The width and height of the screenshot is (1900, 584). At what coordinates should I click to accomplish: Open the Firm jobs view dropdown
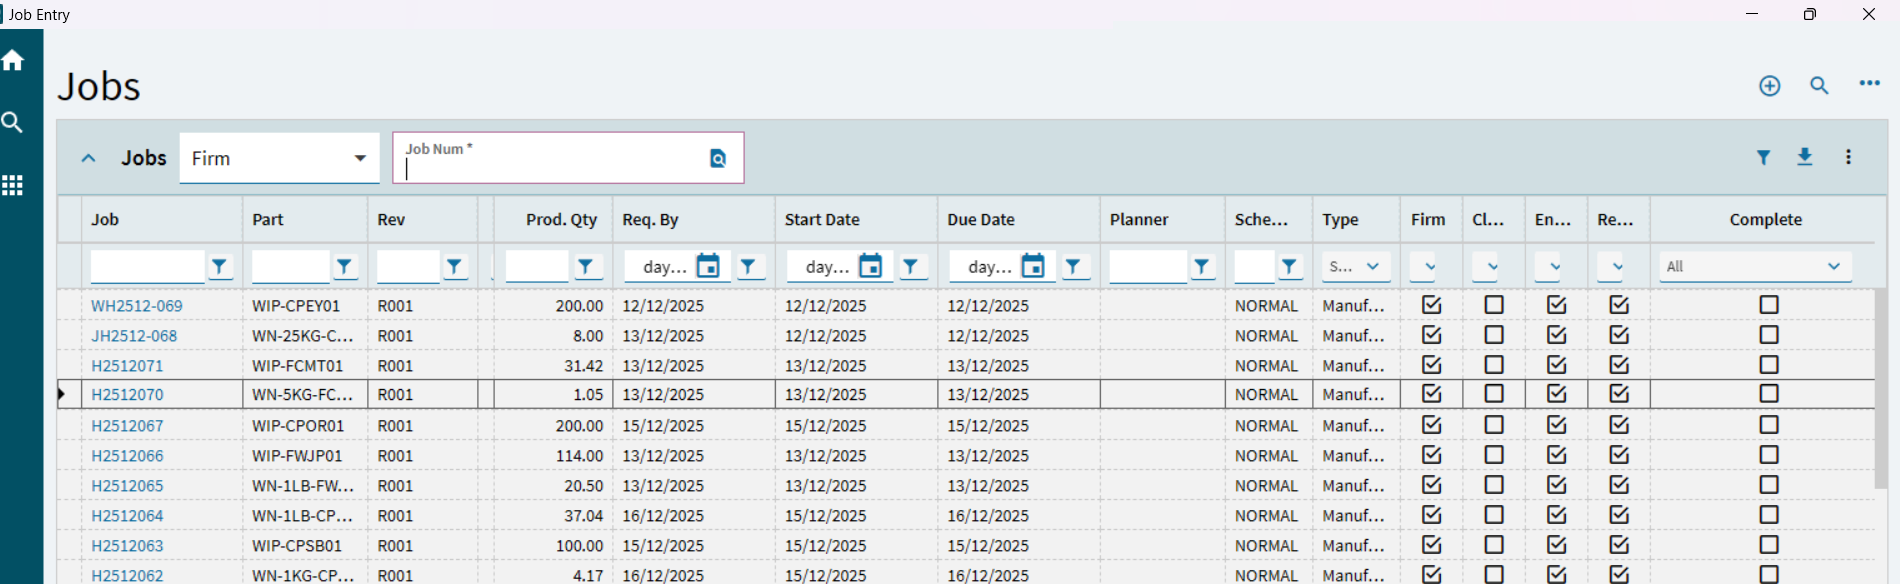point(279,159)
